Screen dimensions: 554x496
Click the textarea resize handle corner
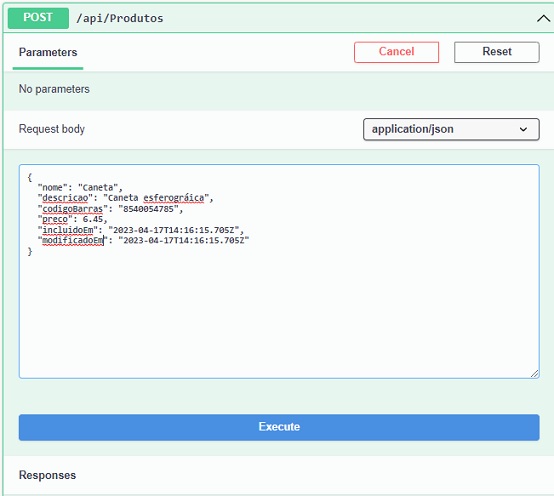coord(535,373)
